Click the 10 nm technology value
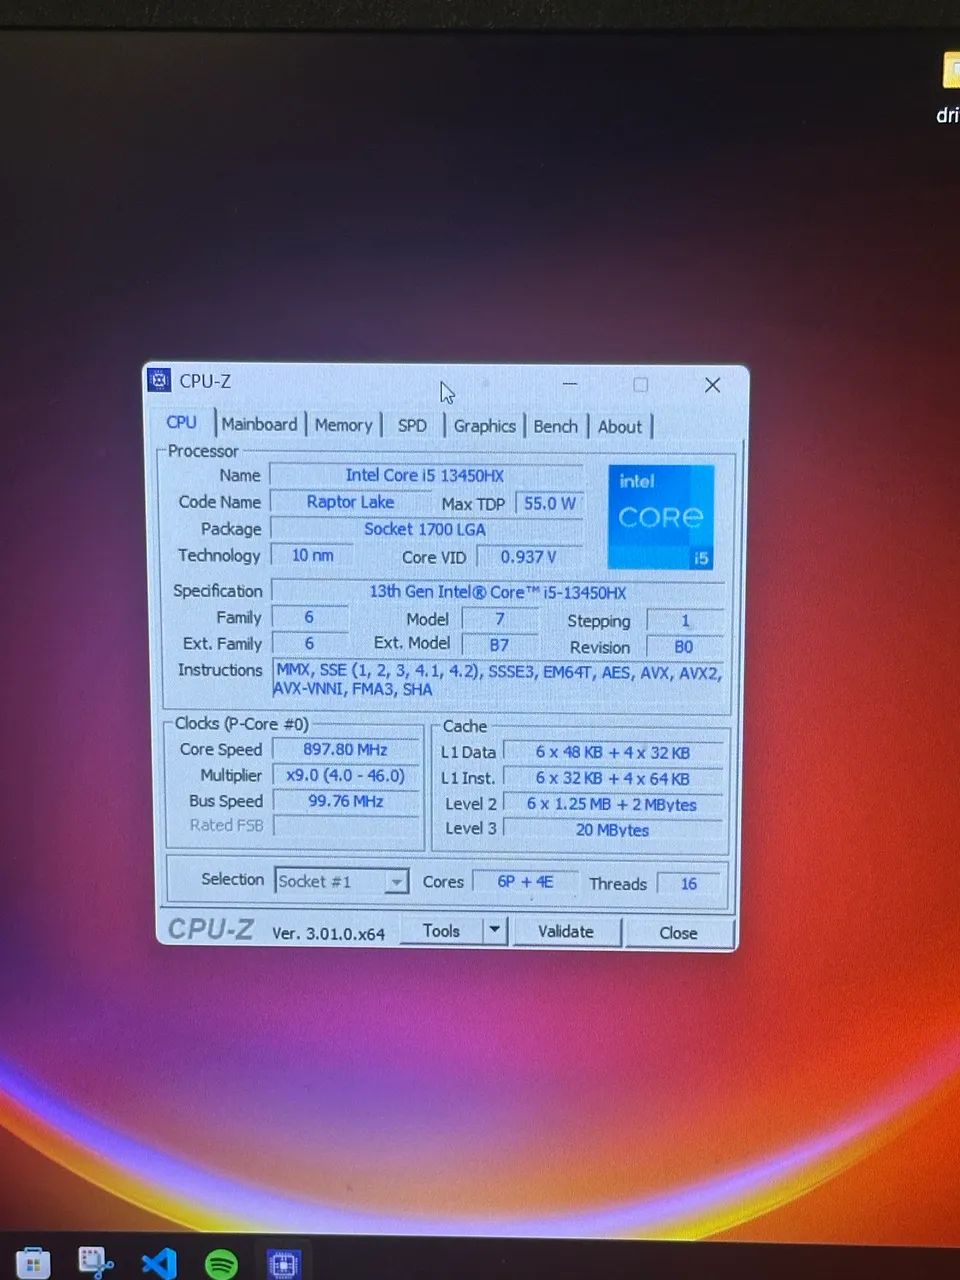 click(312, 555)
